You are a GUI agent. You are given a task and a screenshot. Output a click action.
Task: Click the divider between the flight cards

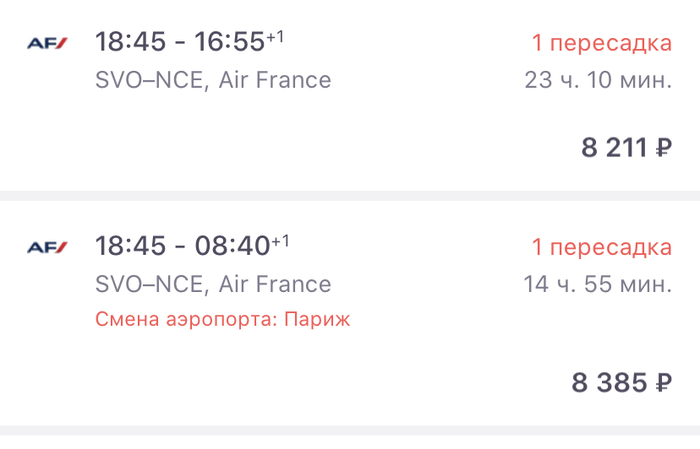pyautogui.click(x=350, y=196)
